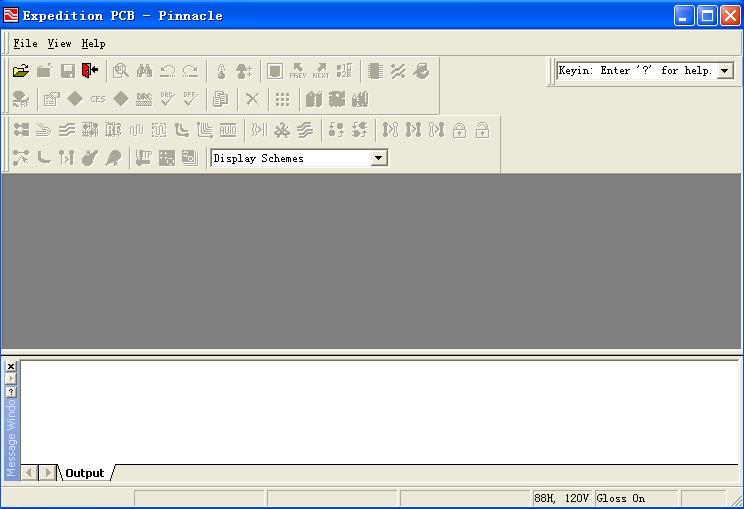This screenshot has width=744, height=509.
Task: Close the Message Window with its X
Action: [11, 366]
